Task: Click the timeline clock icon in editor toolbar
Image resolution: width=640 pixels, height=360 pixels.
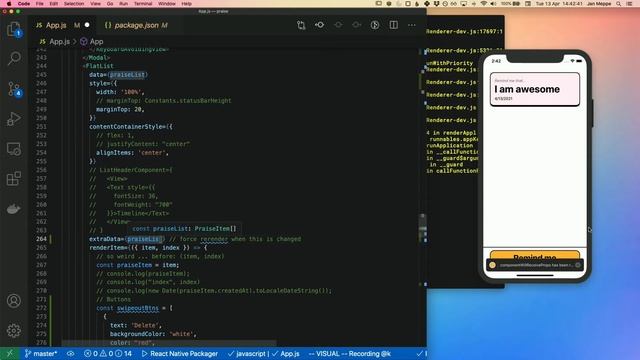Action: click(375, 25)
